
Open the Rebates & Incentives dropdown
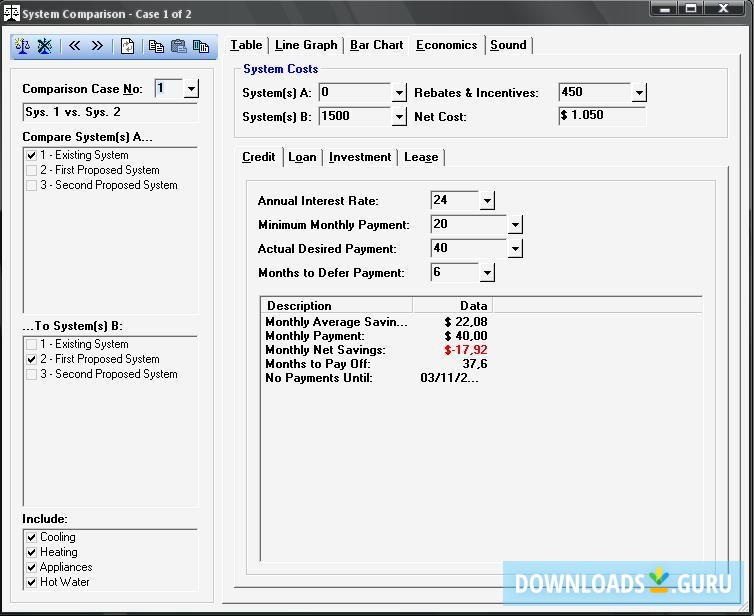point(639,92)
